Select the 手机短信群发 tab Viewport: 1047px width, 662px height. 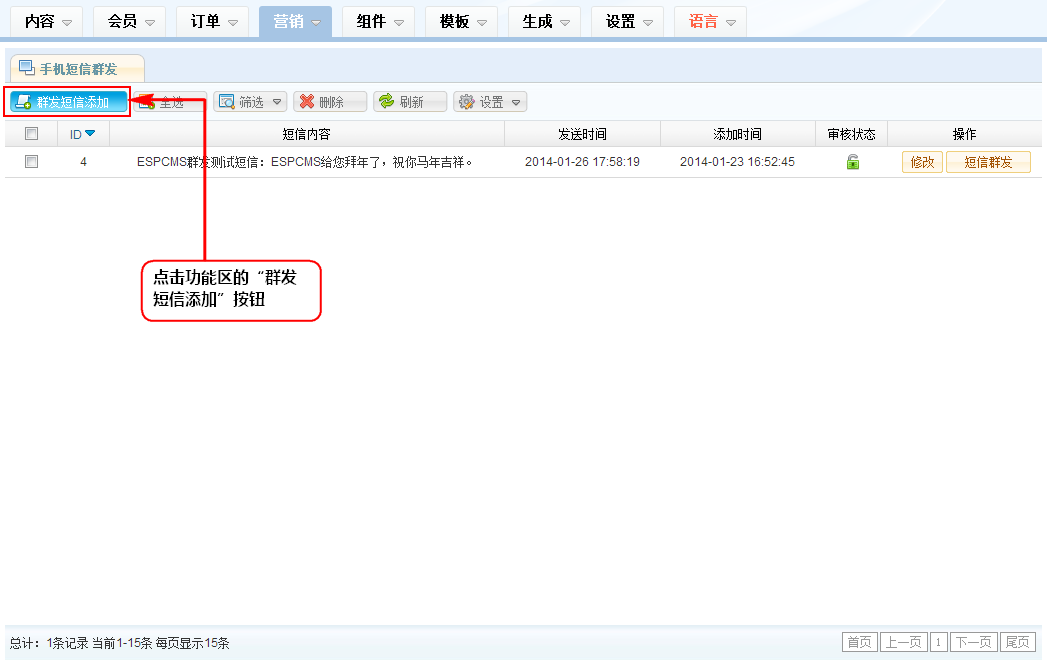78,69
